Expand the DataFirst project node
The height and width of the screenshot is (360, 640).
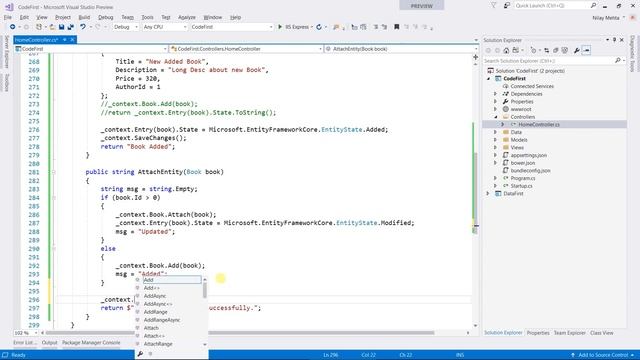(488, 193)
